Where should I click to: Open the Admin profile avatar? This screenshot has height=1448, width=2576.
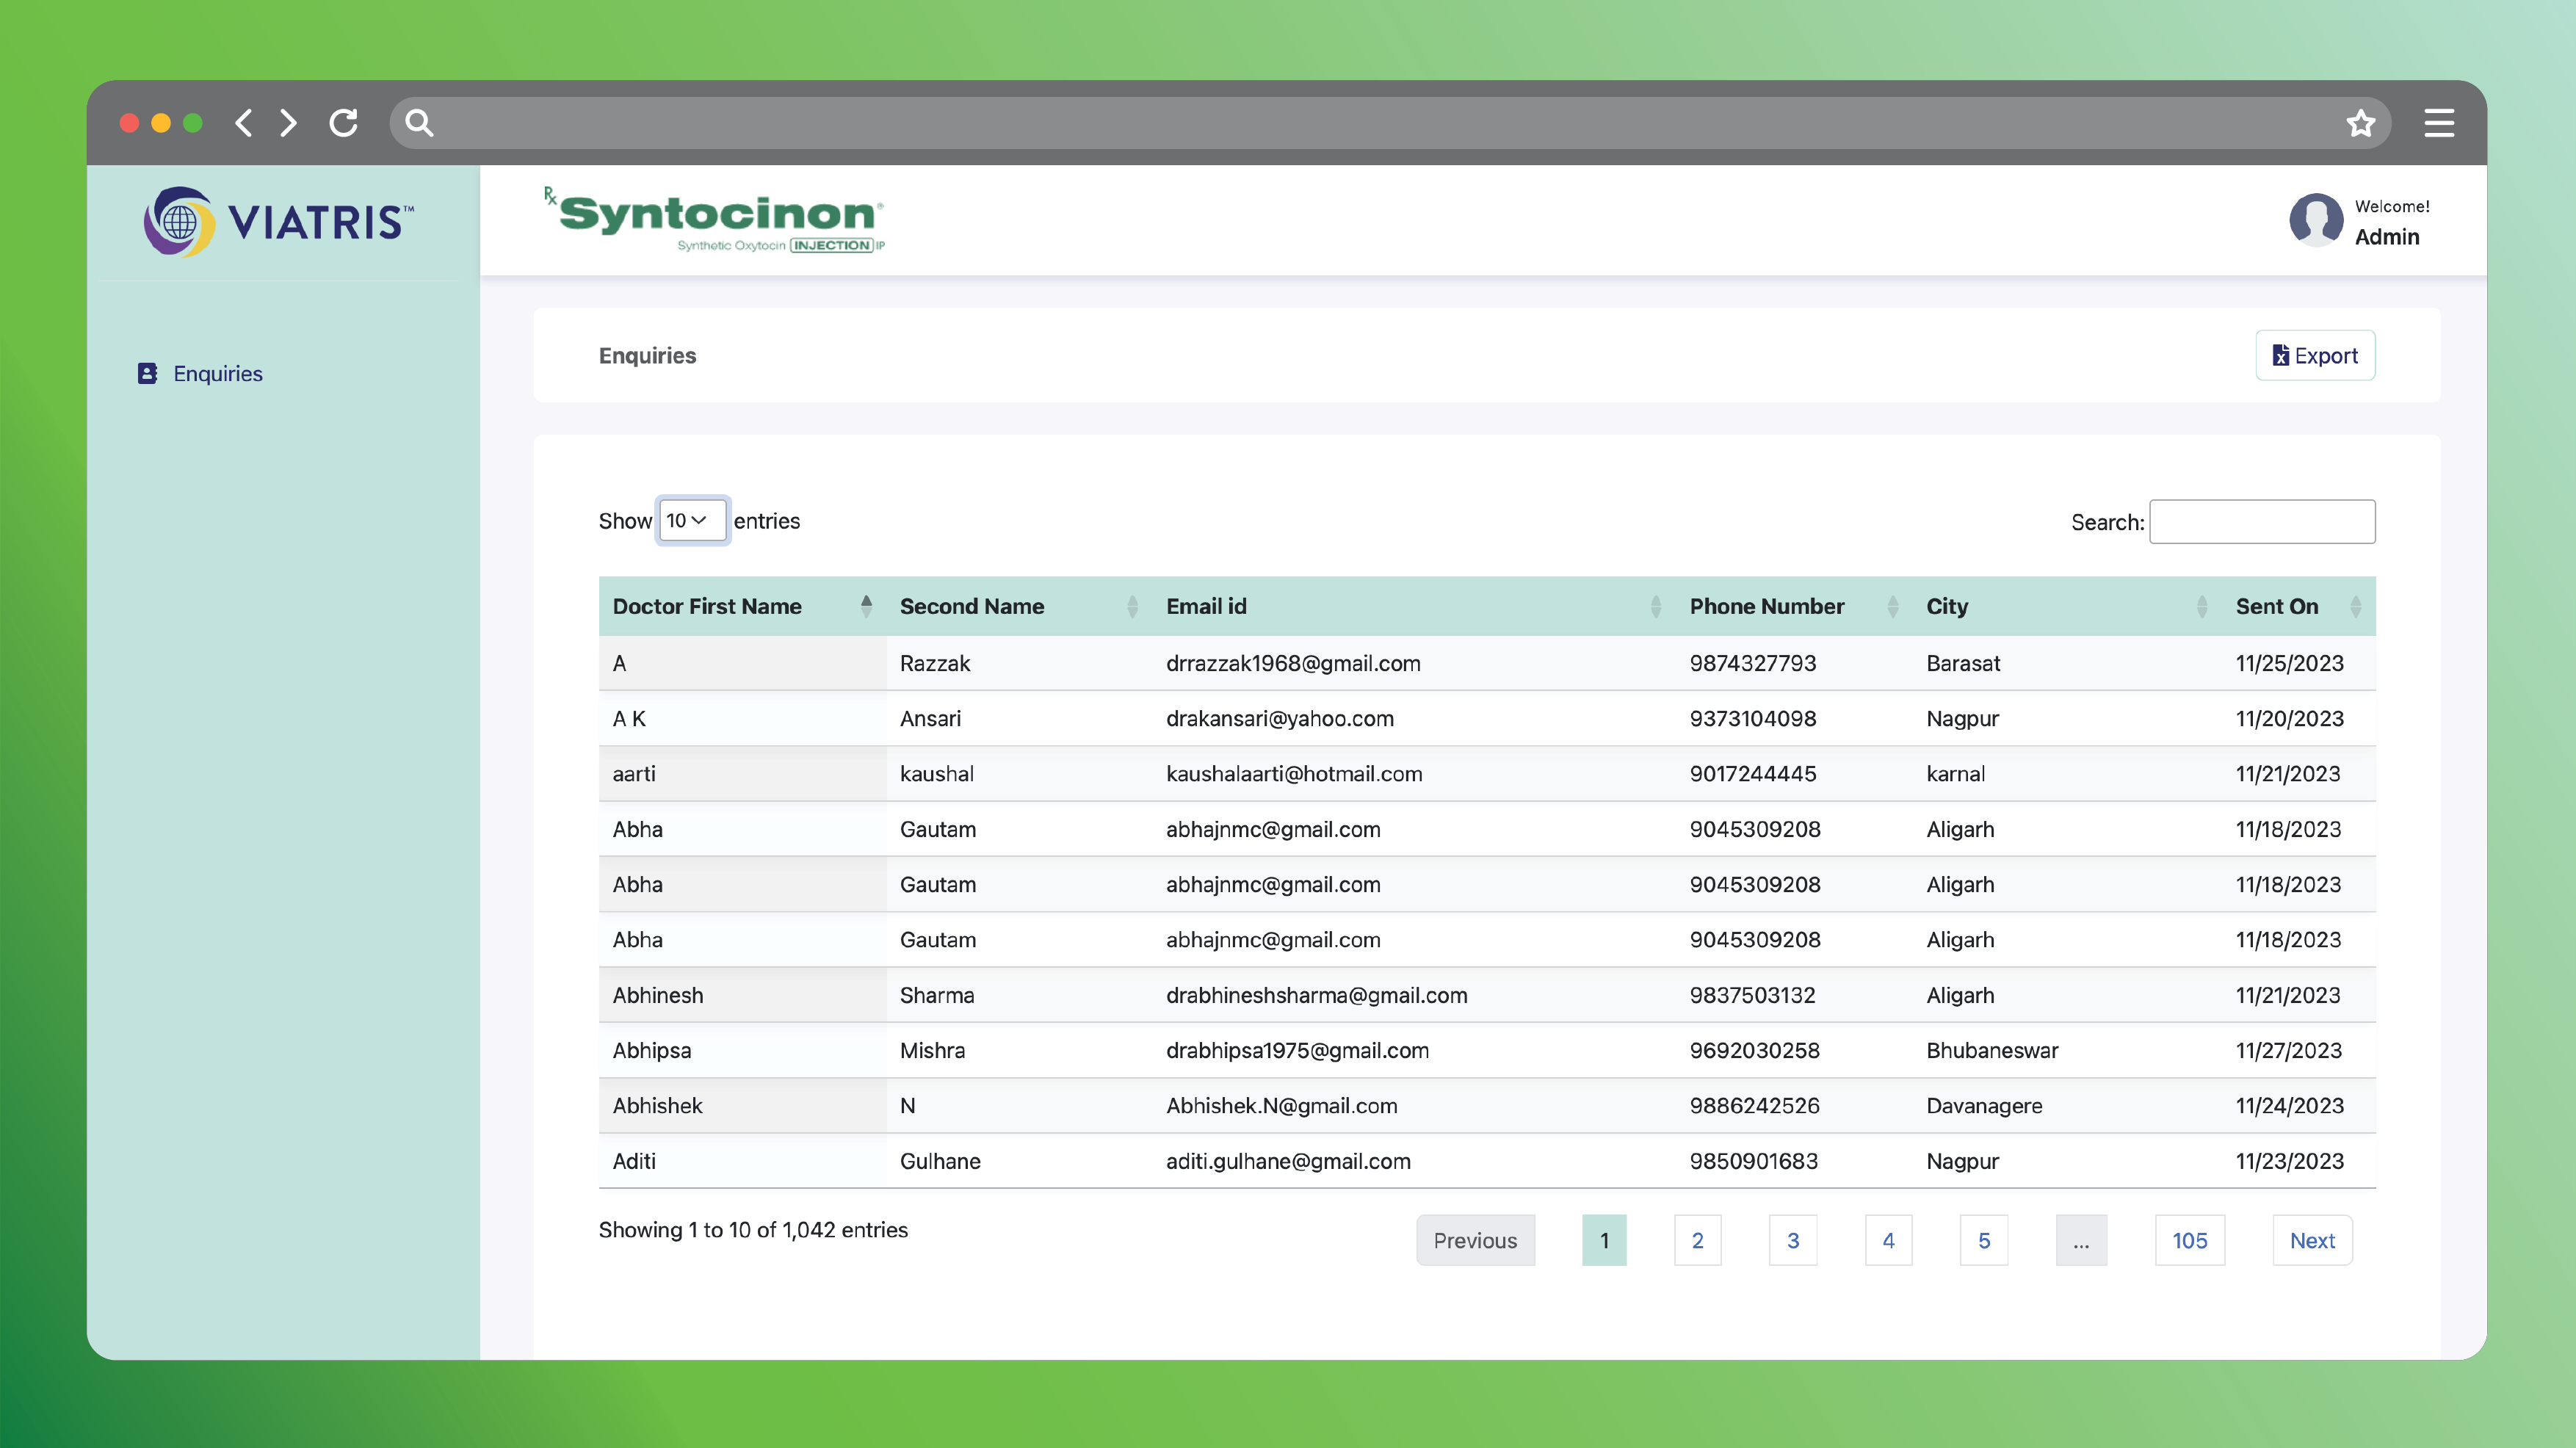click(x=2318, y=220)
